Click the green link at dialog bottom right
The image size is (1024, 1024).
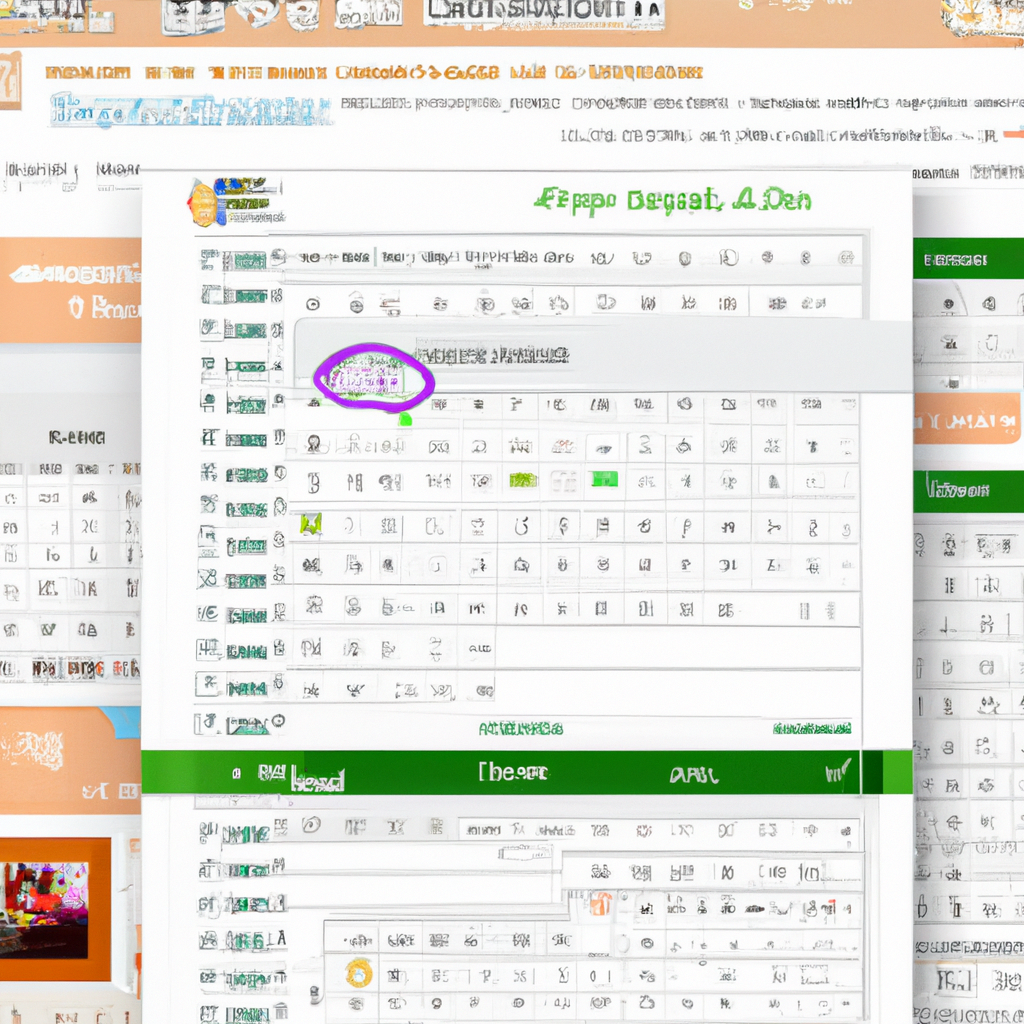811,729
